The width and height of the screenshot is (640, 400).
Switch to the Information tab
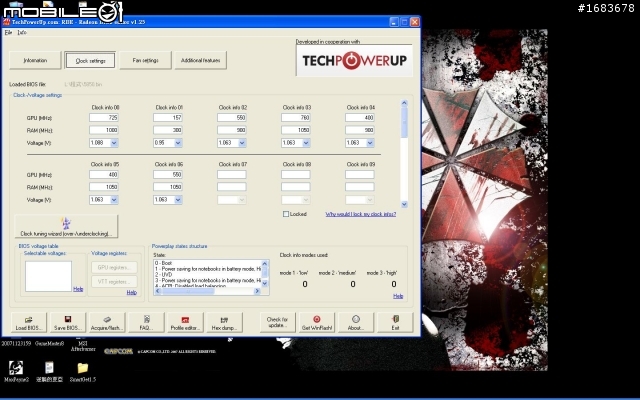(x=35, y=60)
